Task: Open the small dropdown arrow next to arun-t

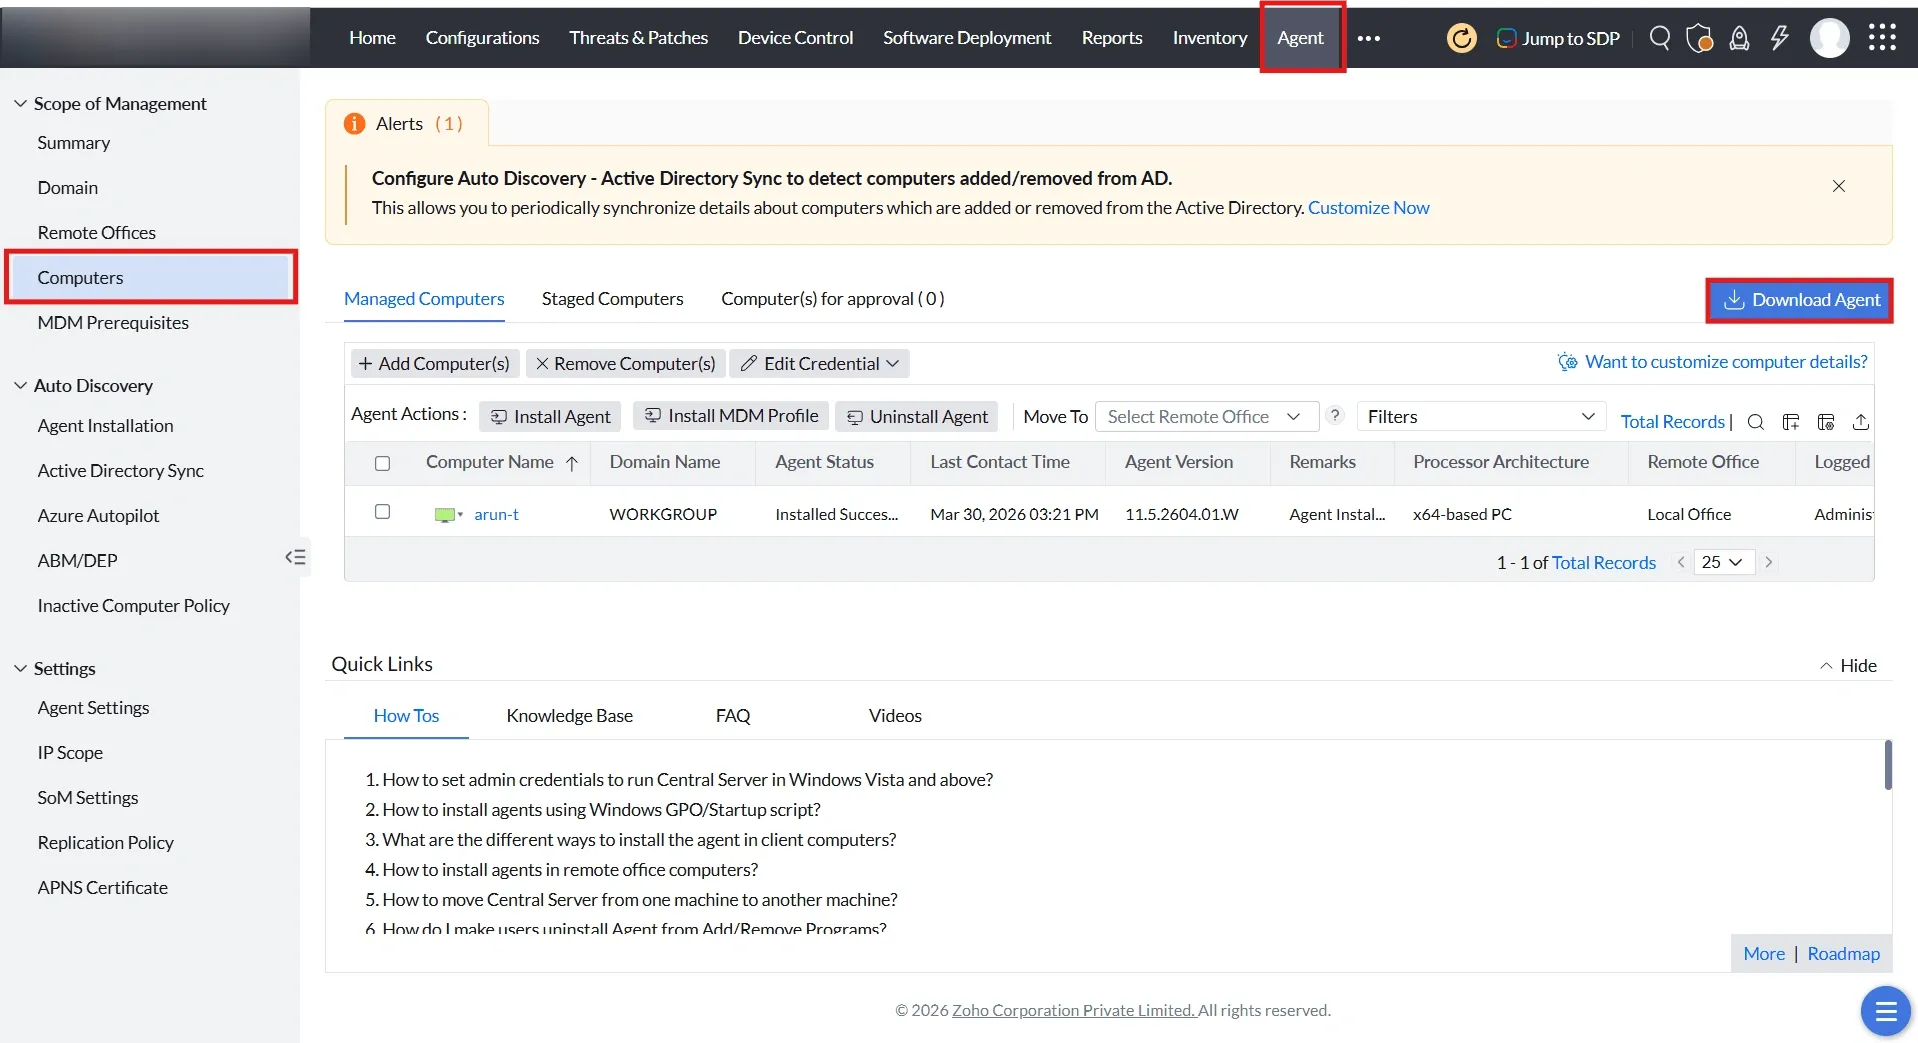Action: (x=461, y=515)
